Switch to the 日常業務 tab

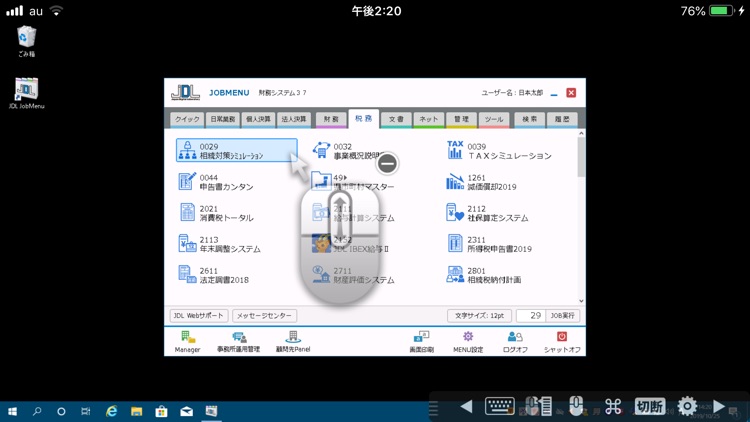pos(223,119)
